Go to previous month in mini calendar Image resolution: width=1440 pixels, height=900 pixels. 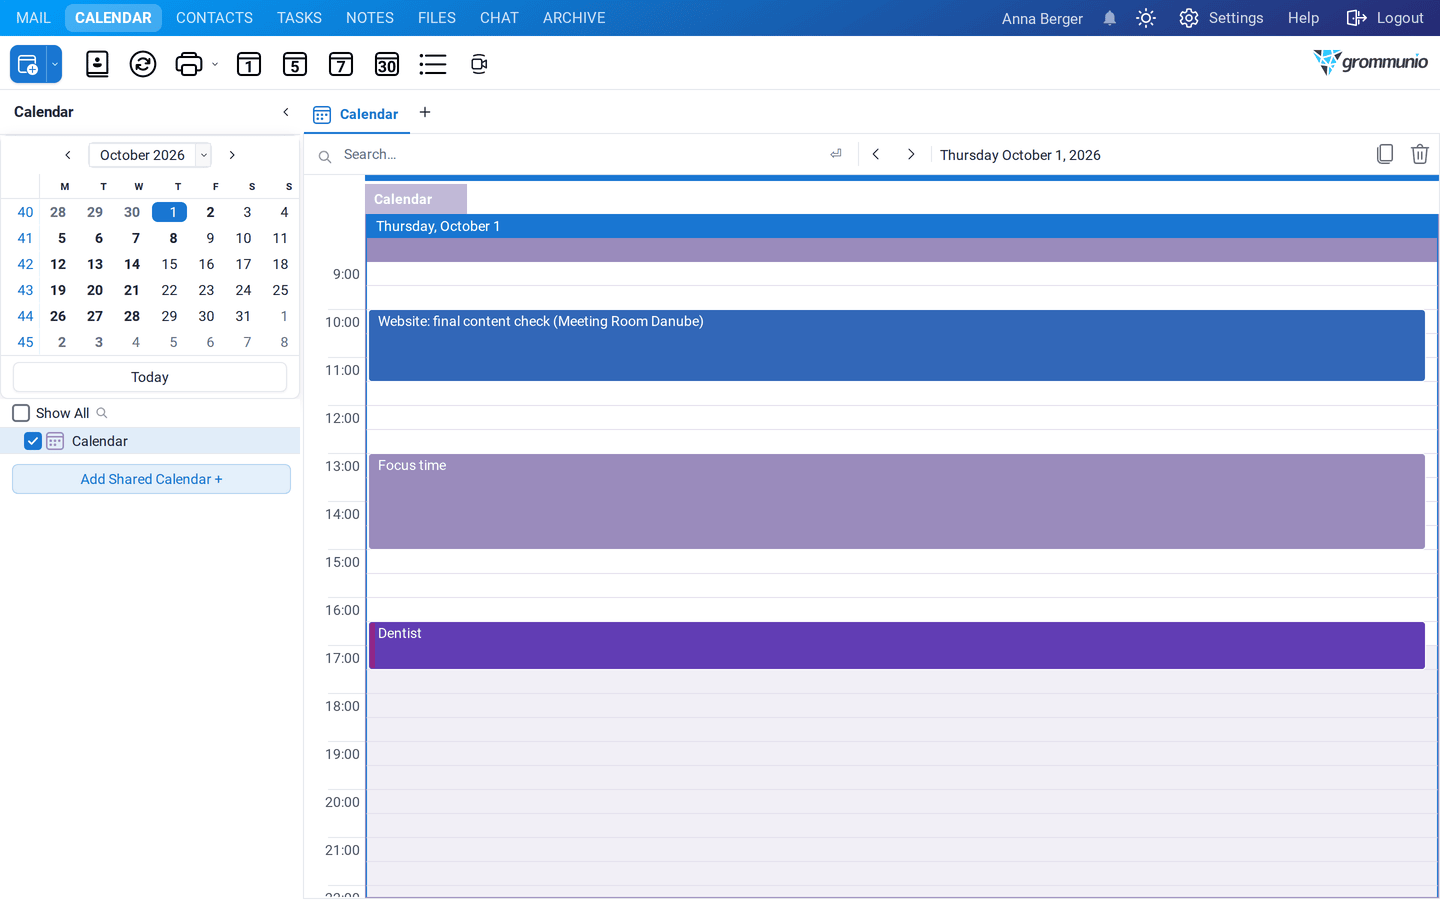68,155
